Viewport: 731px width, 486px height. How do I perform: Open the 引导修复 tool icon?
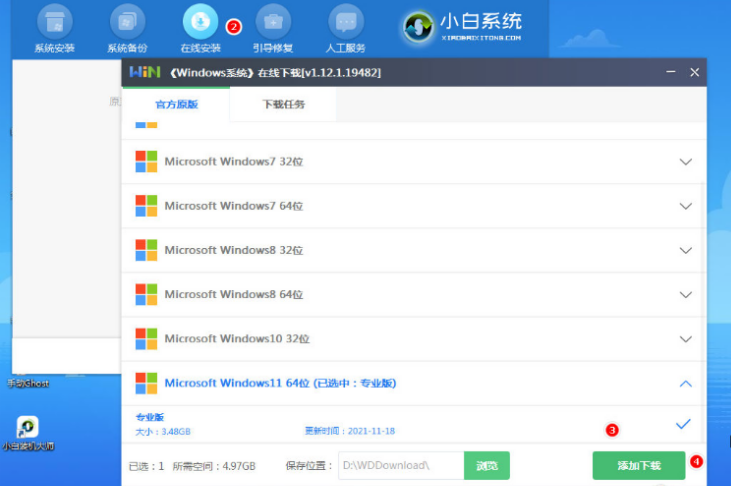coord(273,22)
